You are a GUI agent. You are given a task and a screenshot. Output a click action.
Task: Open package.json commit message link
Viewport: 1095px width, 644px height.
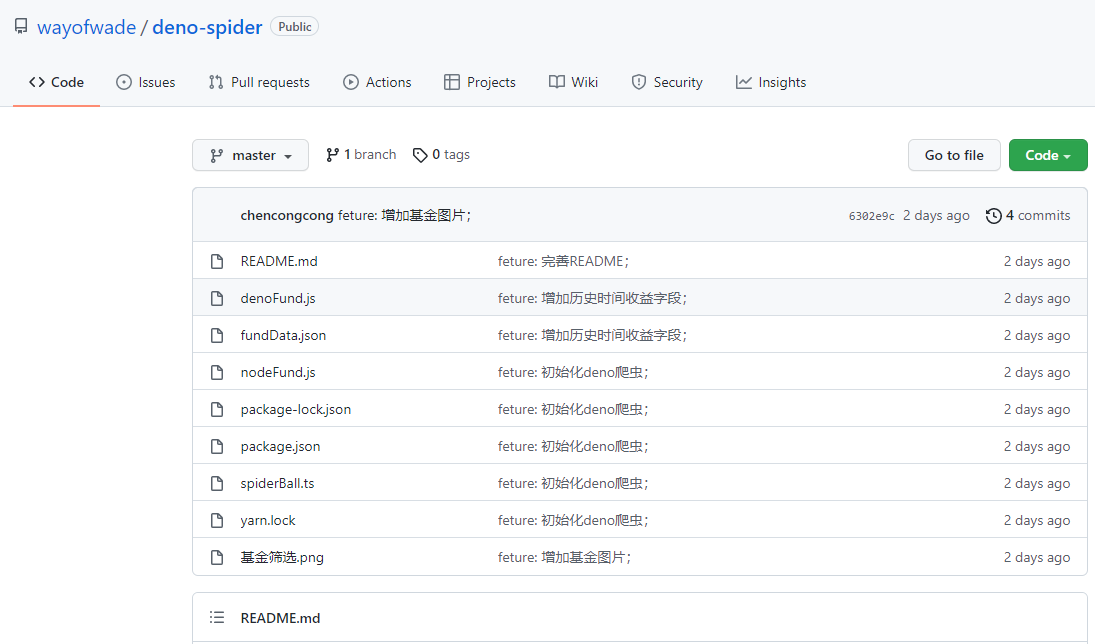(573, 446)
